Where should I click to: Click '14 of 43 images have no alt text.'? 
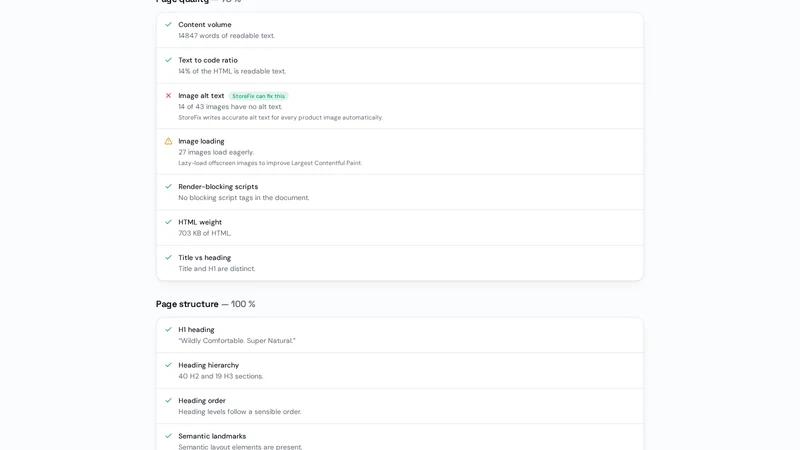click(x=230, y=107)
